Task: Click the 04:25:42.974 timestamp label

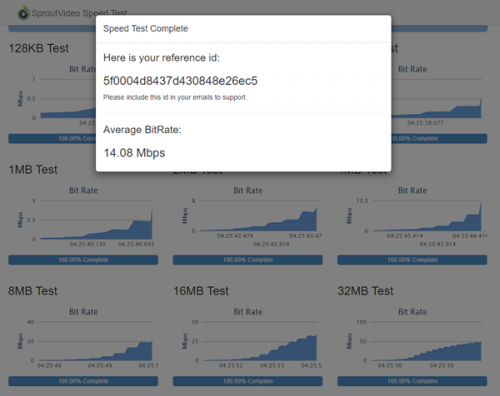Action: [x=271, y=244]
